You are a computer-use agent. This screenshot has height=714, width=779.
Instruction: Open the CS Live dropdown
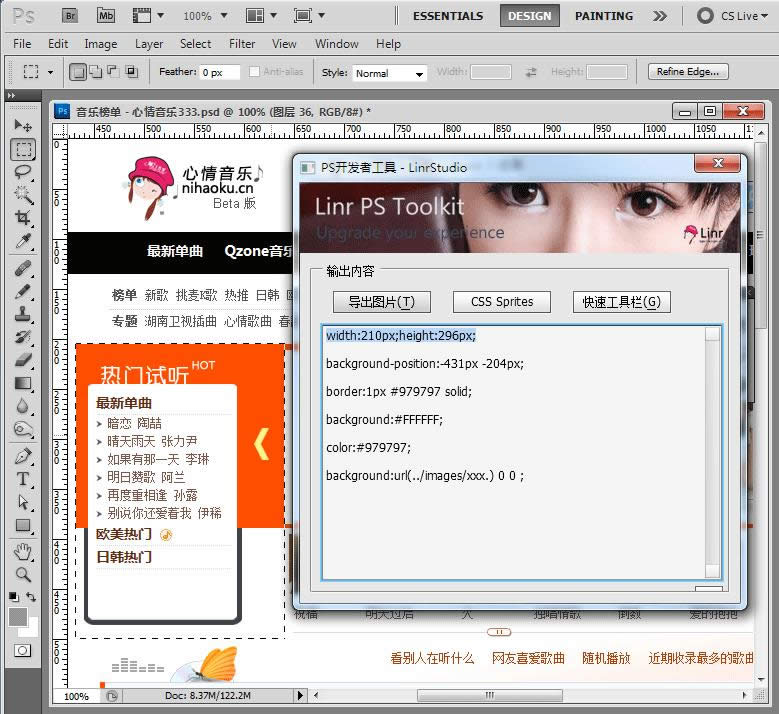point(733,16)
